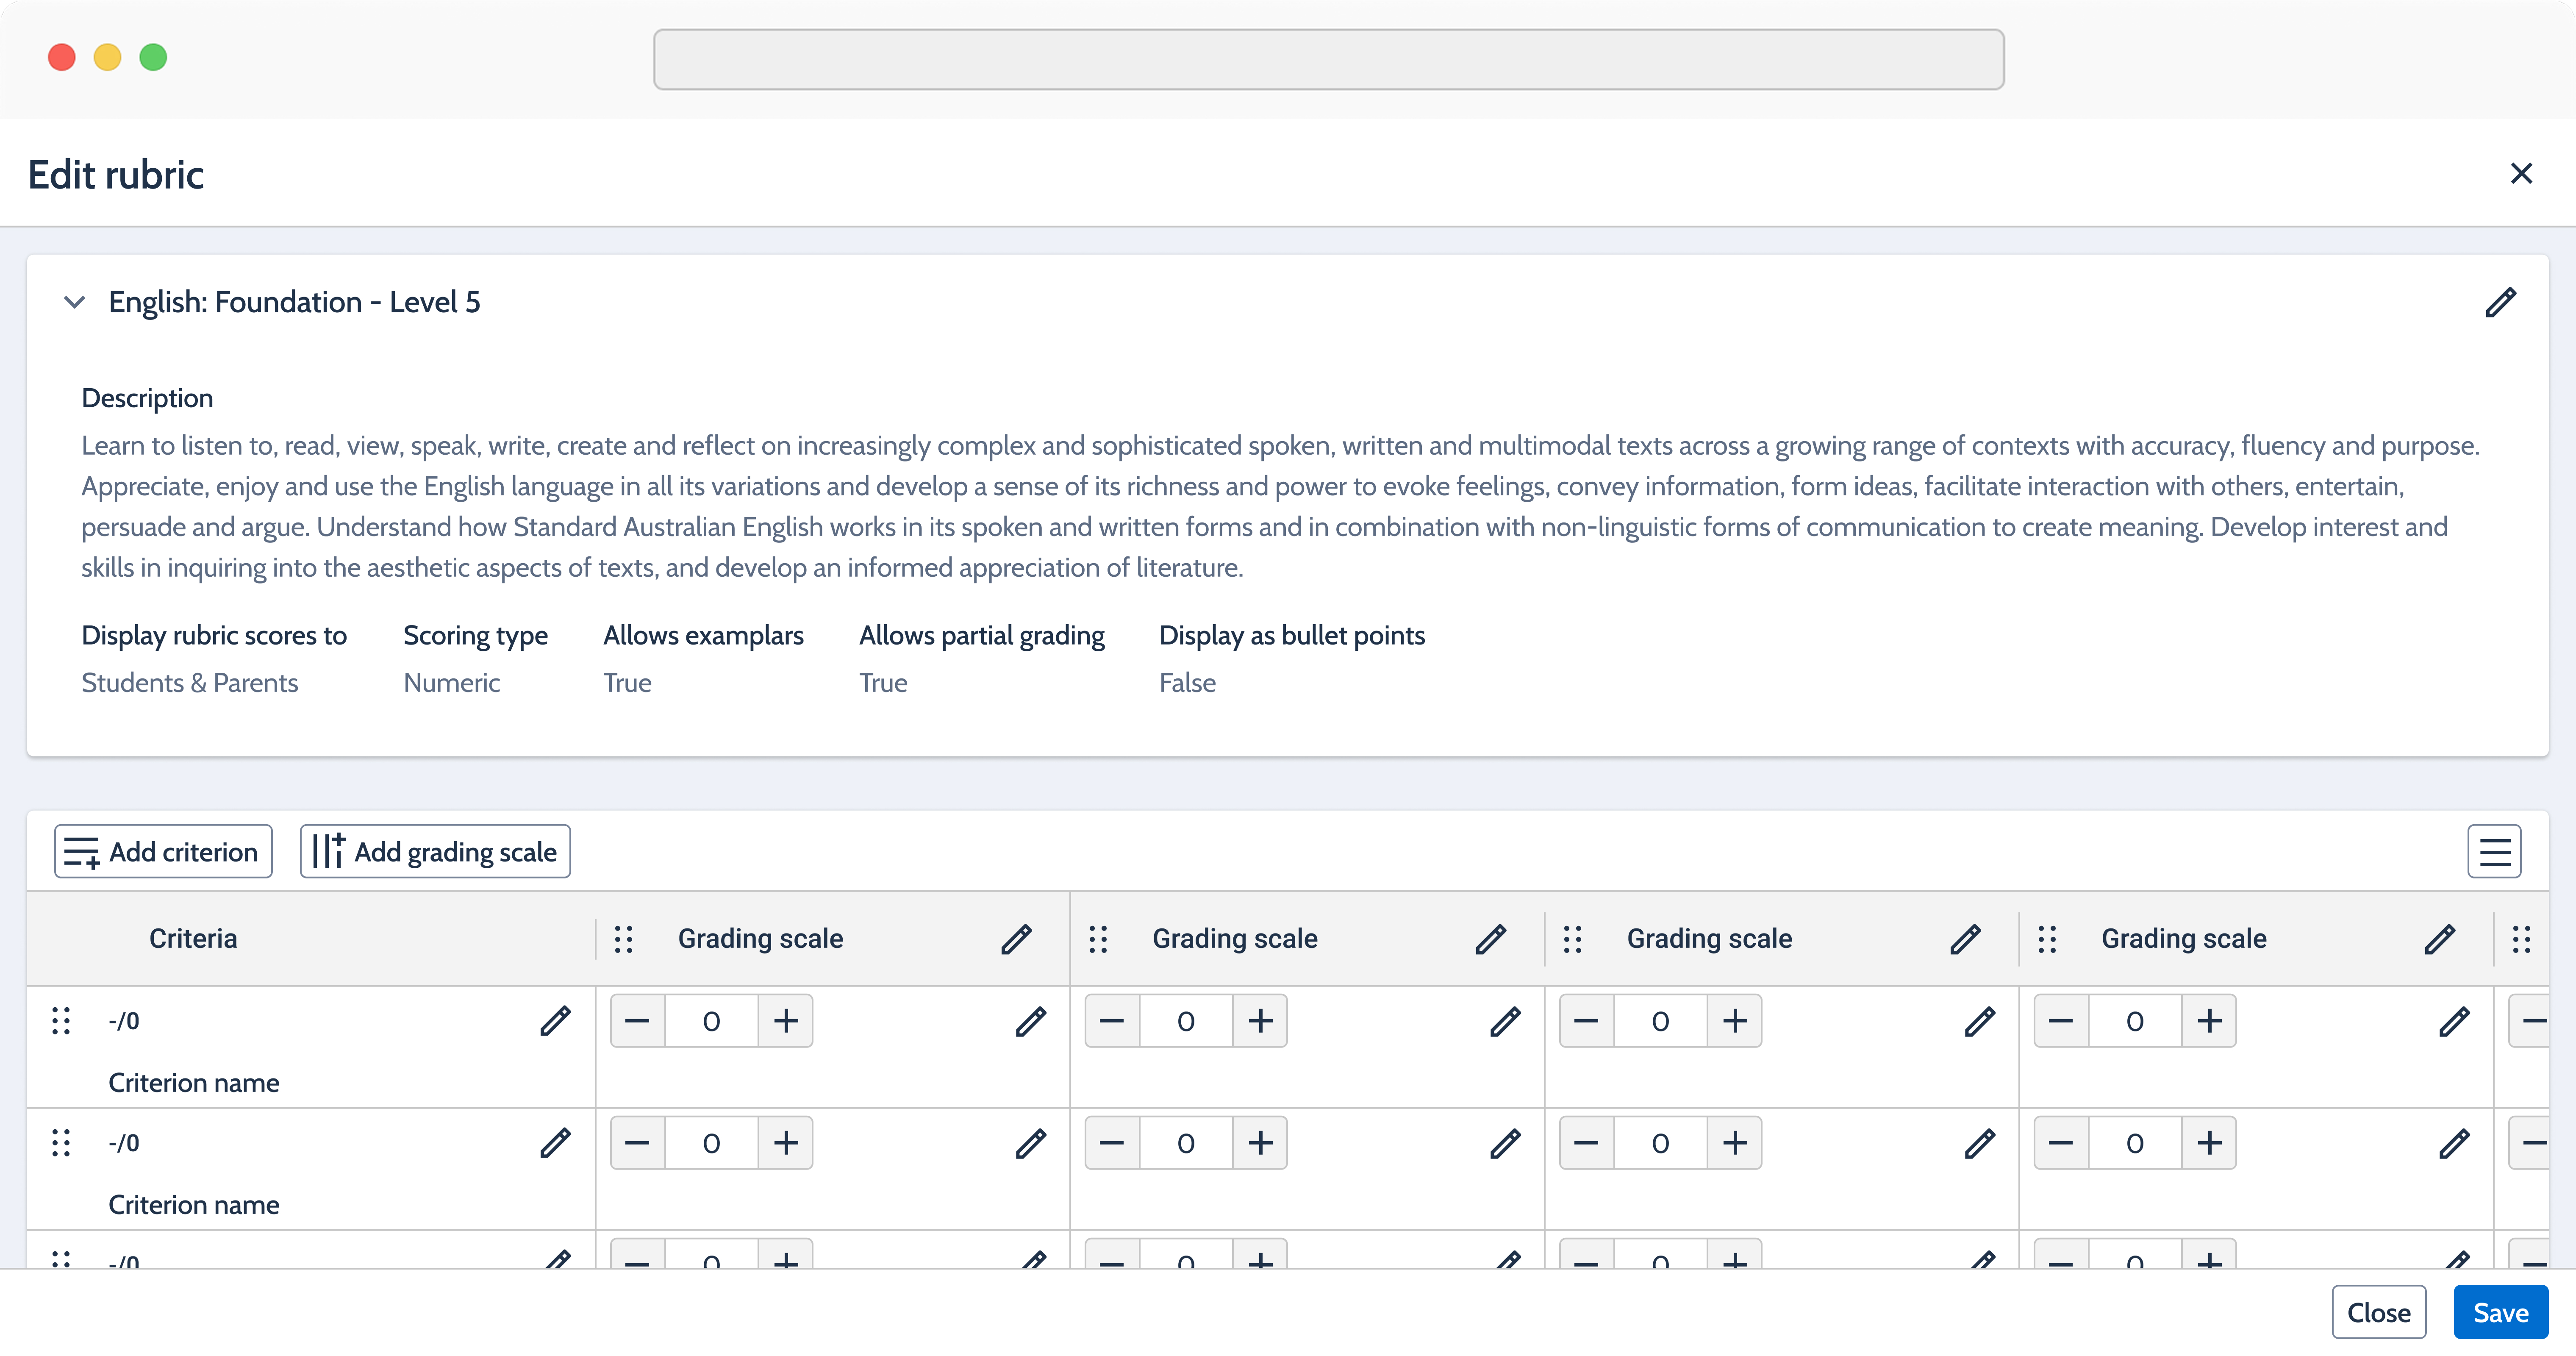2576x1356 pixels.
Task: Decrease second row, second grading scale score
Action: pyautogui.click(x=1112, y=1142)
